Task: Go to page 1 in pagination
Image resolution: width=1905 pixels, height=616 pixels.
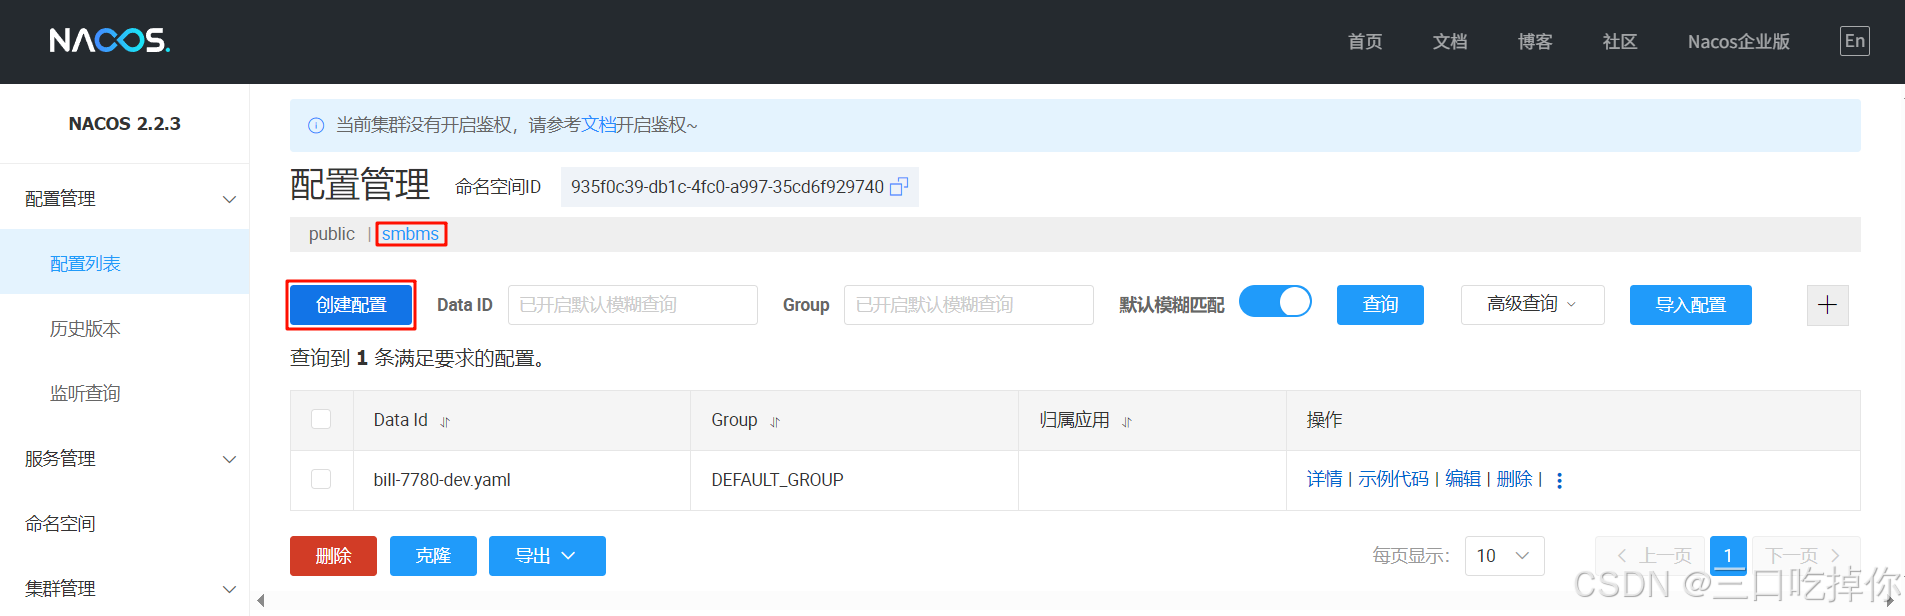Action: click(x=1728, y=556)
